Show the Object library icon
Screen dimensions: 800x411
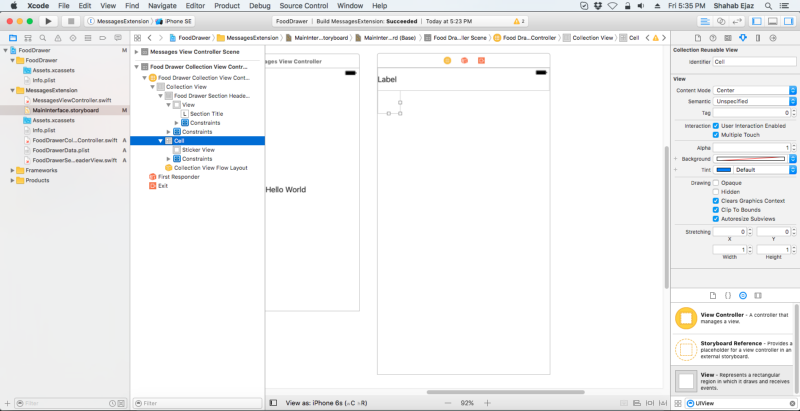coord(743,296)
